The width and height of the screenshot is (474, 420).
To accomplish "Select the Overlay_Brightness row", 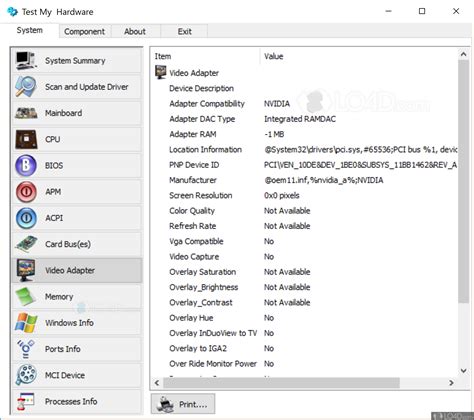I will click(x=305, y=287).
